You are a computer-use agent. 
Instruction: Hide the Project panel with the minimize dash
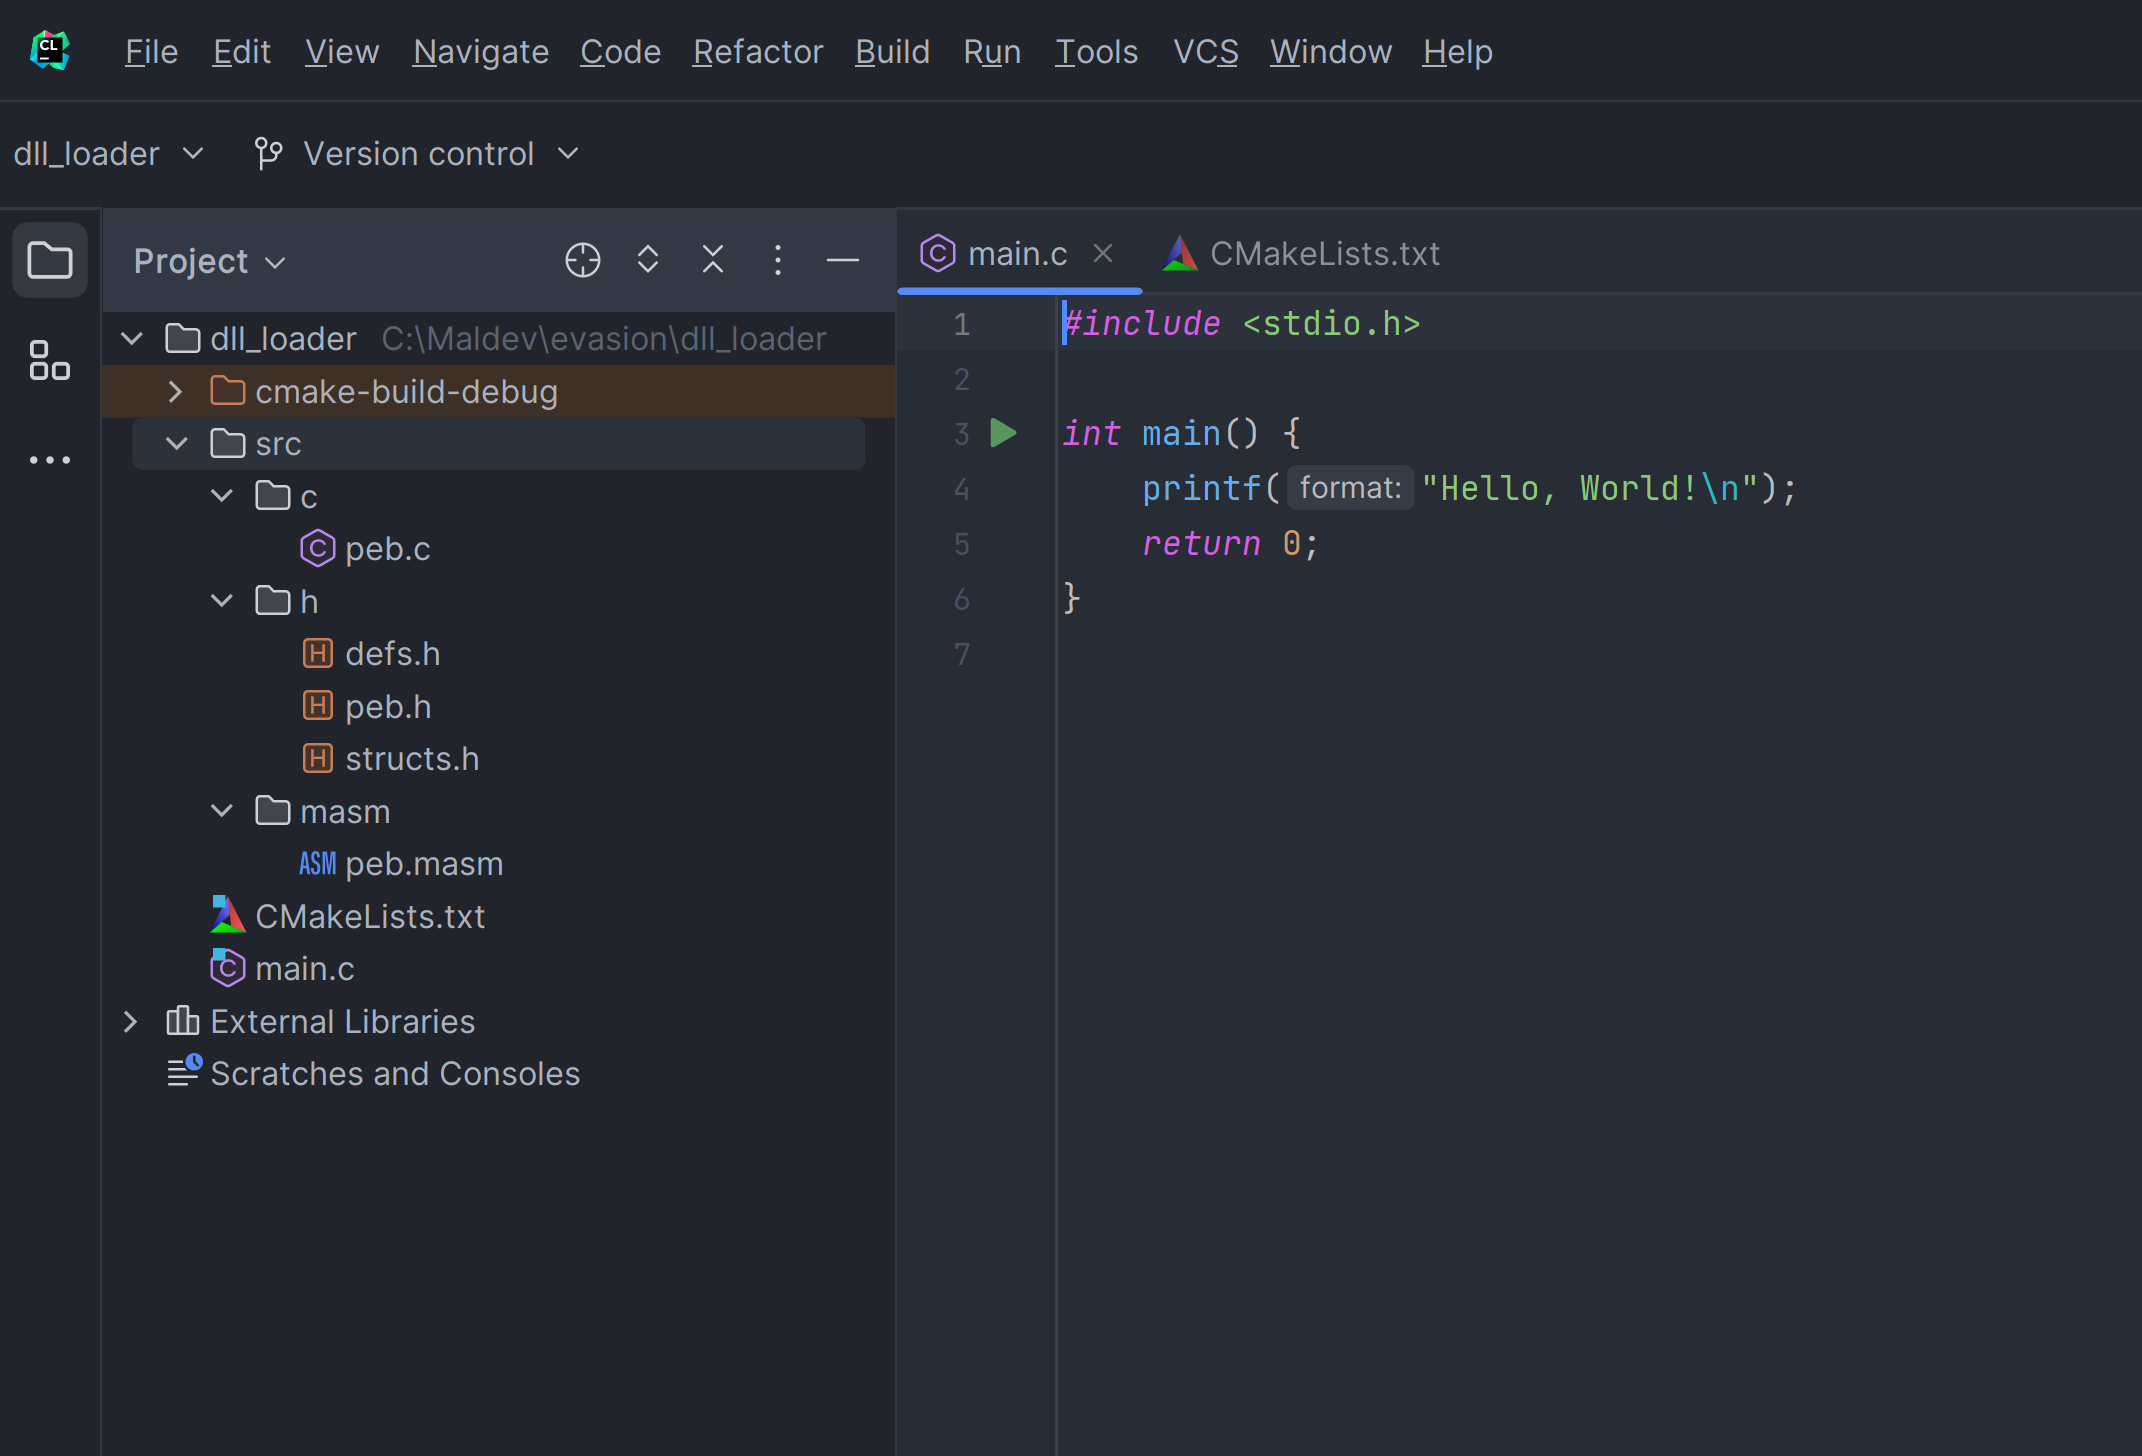point(842,260)
